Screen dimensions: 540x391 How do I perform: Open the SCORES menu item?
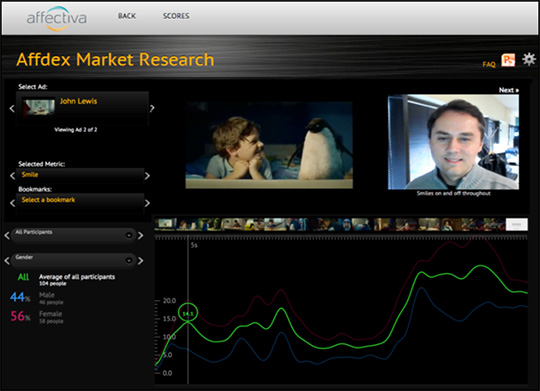click(x=176, y=16)
